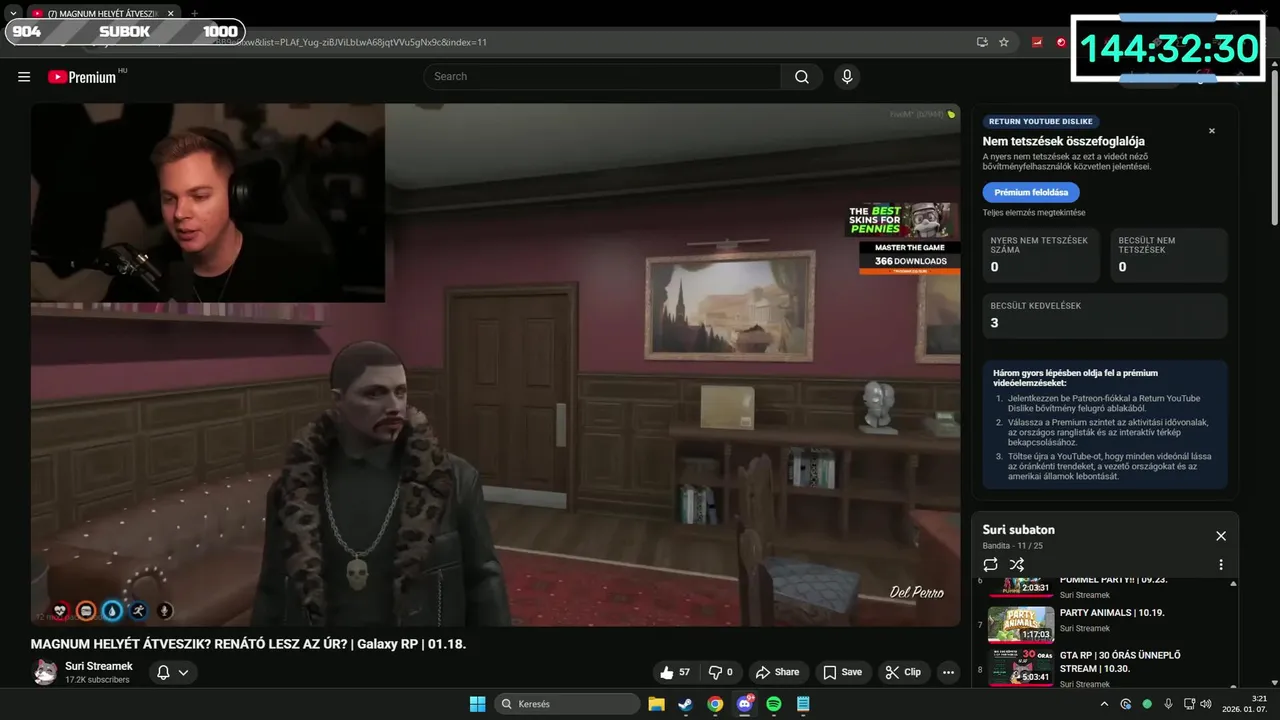Click the green dot tray icon

click(x=1147, y=704)
